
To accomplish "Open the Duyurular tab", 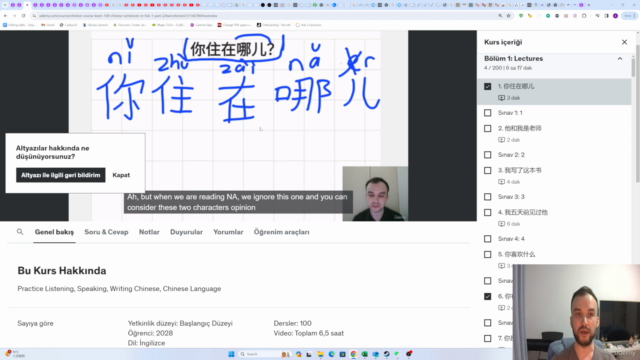I will (x=186, y=232).
